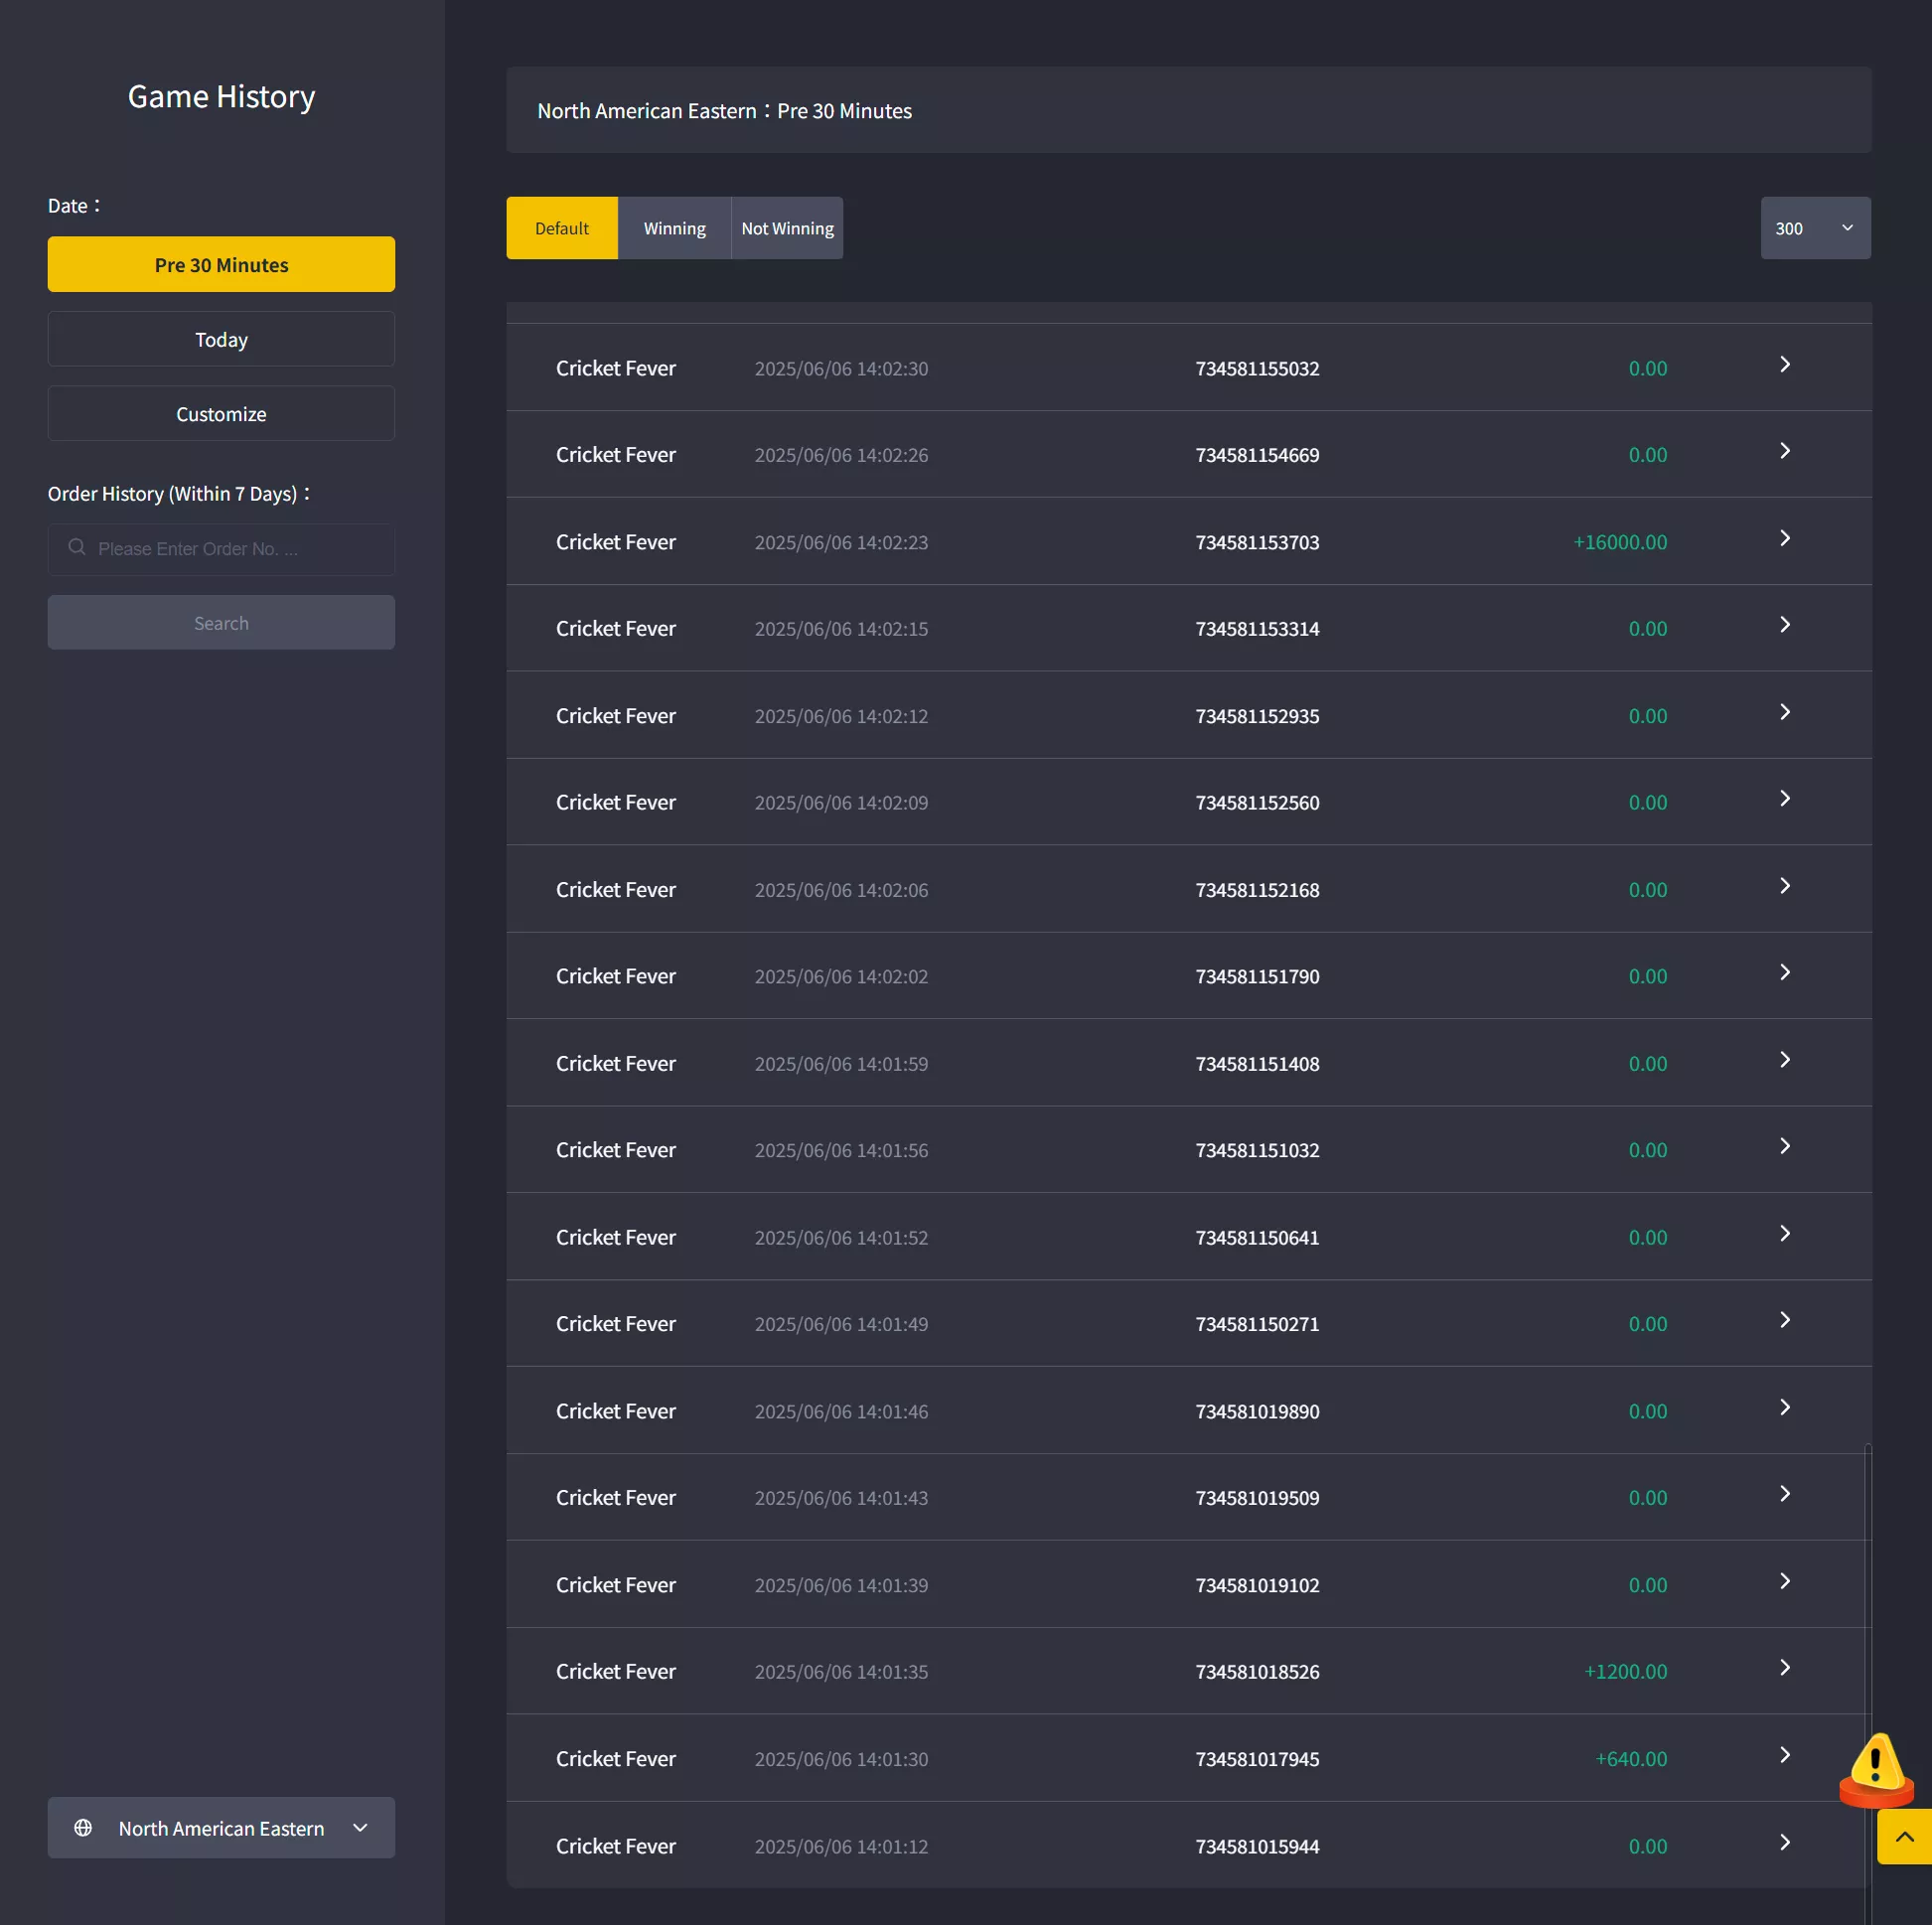Open details arrow for order 734581154669

(x=1785, y=451)
